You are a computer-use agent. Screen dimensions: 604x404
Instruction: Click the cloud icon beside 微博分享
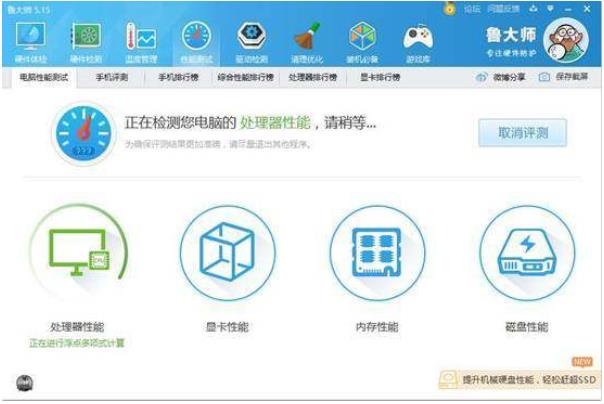pos(481,77)
